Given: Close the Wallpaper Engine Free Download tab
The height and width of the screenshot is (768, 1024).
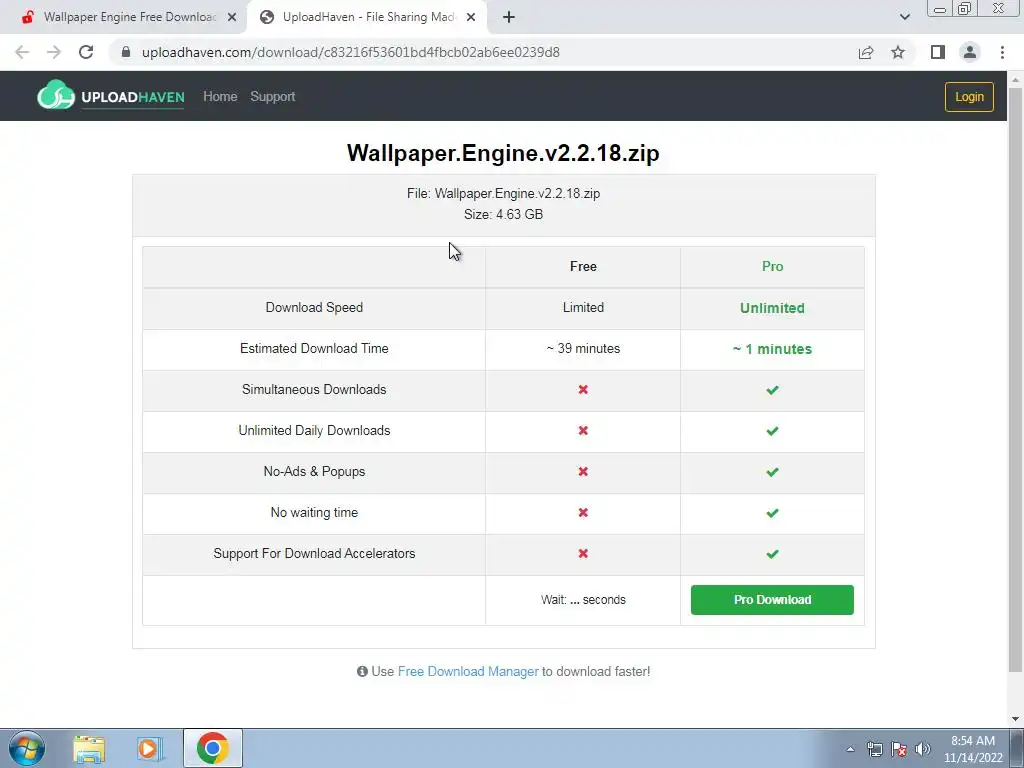Looking at the screenshot, I should 232,17.
